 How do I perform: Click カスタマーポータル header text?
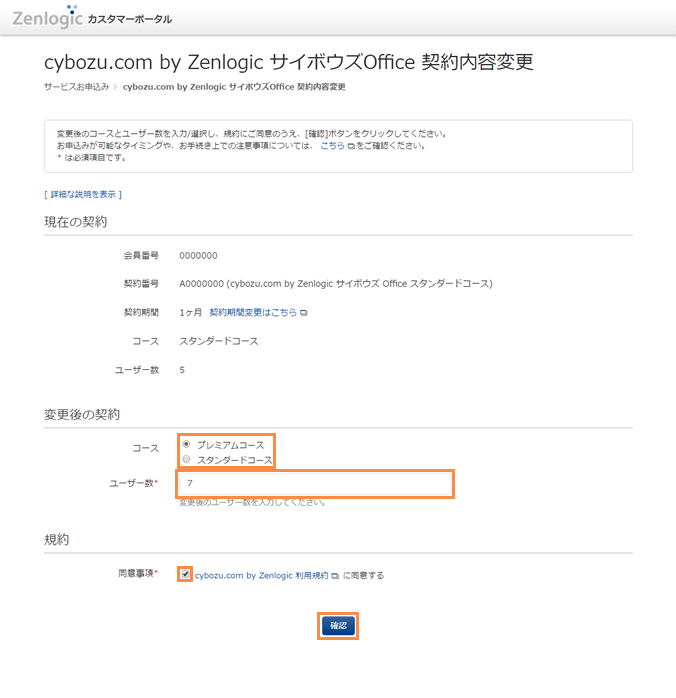pos(130,19)
